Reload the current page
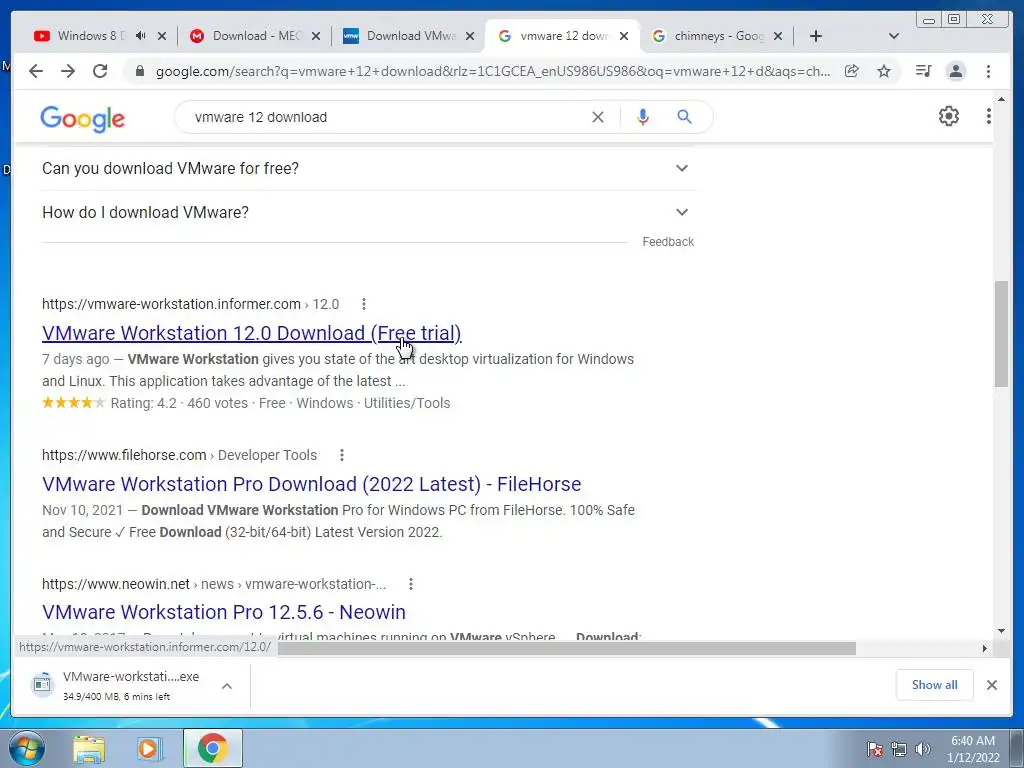This screenshot has height=768, width=1024. click(x=100, y=71)
